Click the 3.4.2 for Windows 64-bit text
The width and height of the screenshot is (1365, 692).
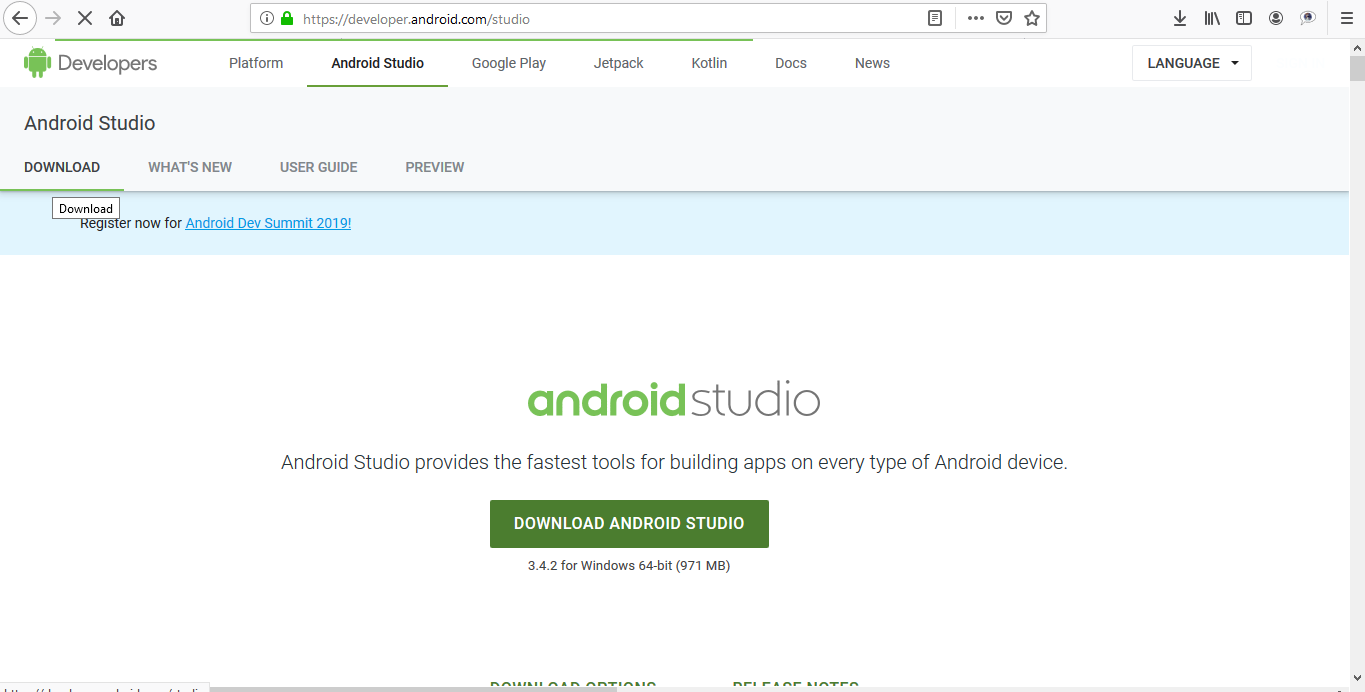(629, 566)
